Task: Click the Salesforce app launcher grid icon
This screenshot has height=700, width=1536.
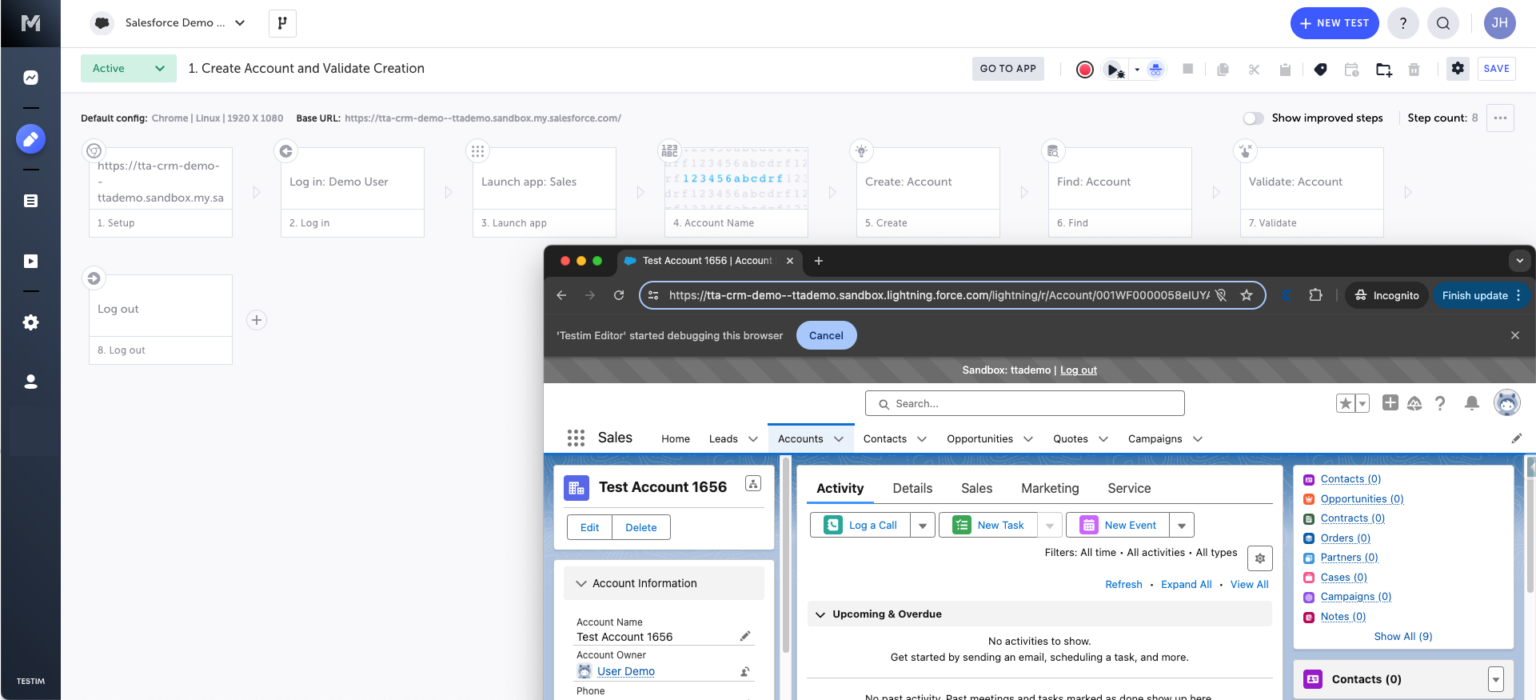Action: point(576,438)
